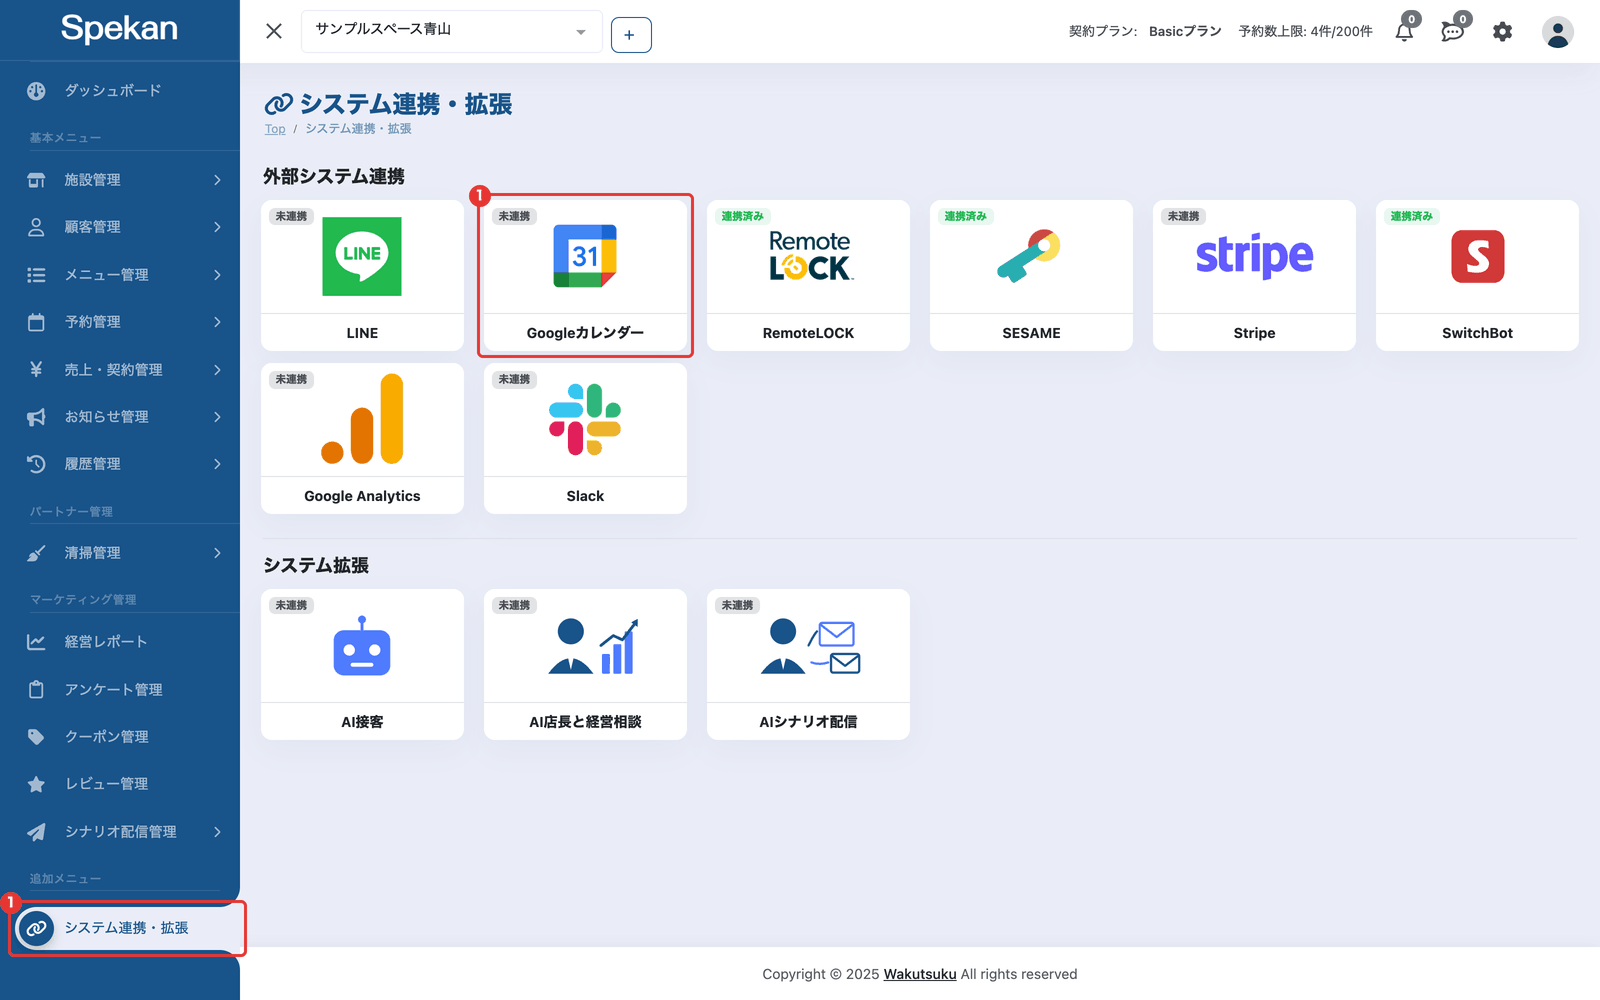Close the sidebar with the X icon
Viewport: 1600px width, 1000px height.
pos(274,31)
